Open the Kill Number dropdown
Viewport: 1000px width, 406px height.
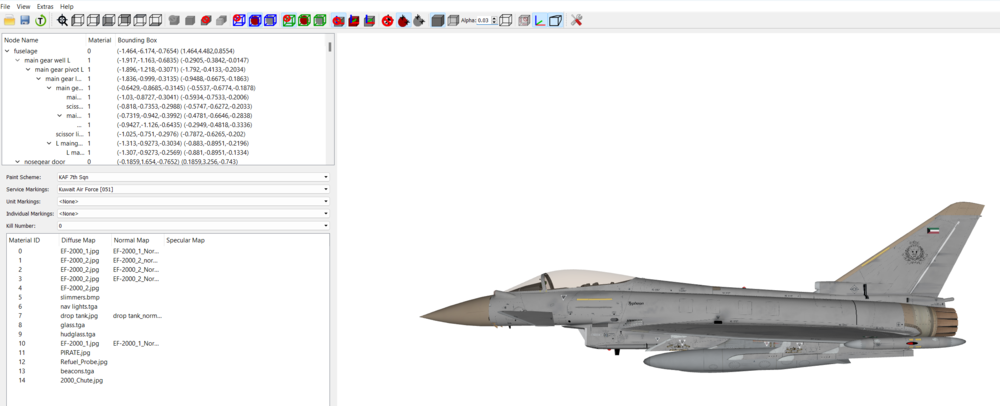pyautogui.click(x=193, y=226)
